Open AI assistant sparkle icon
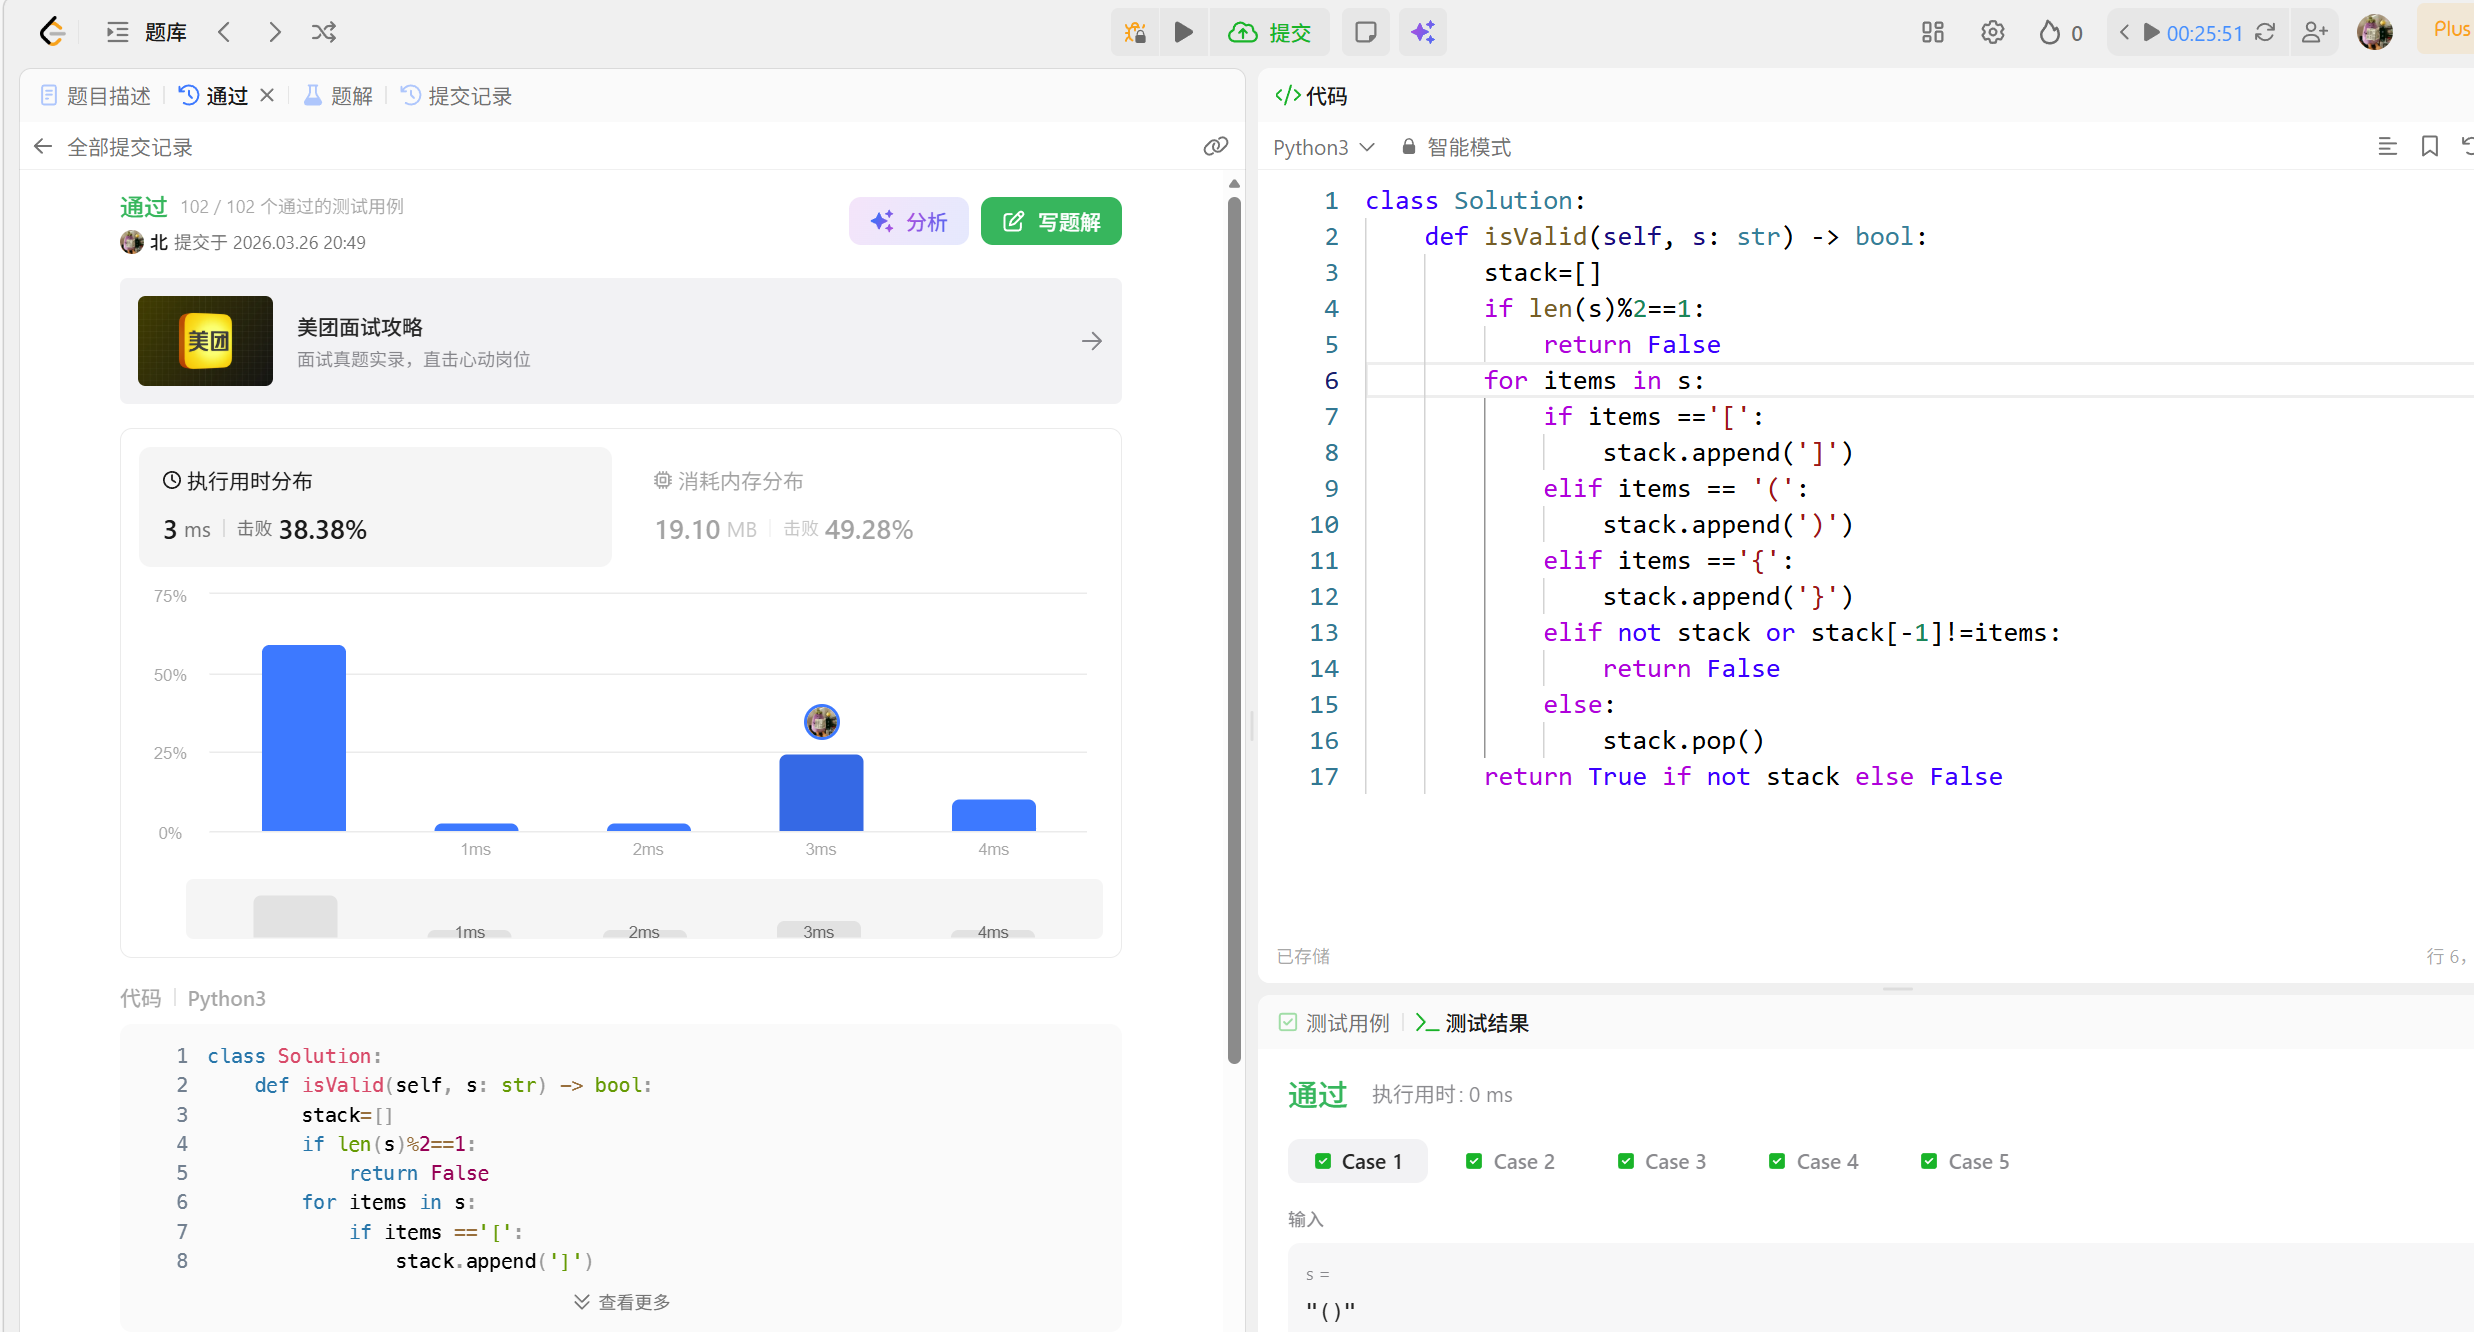The image size is (2474, 1332). [1422, 33]
